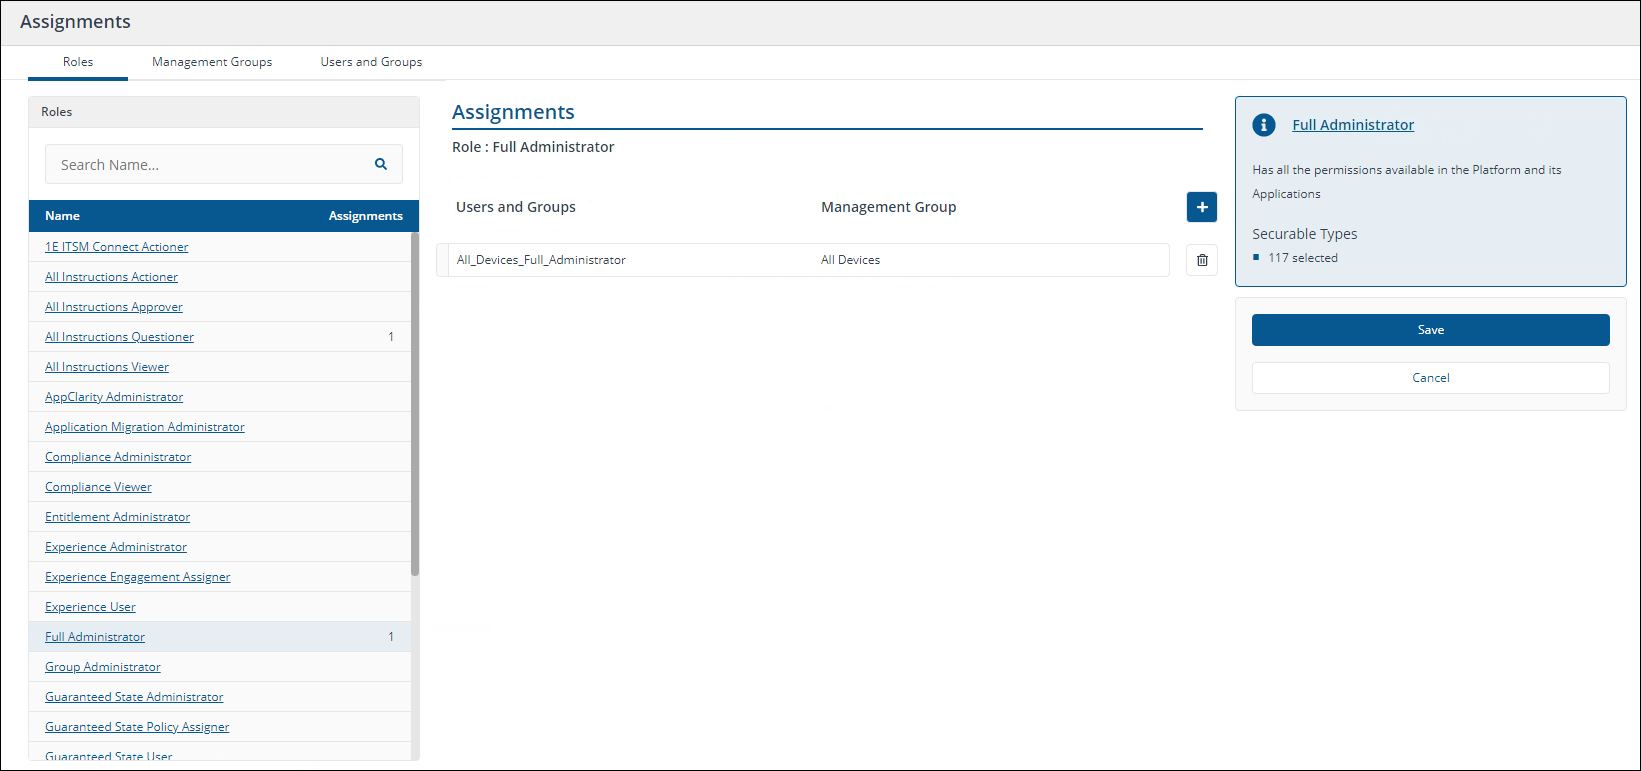Delete the All_Devices_Full_Administrator assignment via trash icon
1641x771 pixels.
pyautogui.click(x=1202, y=260)
